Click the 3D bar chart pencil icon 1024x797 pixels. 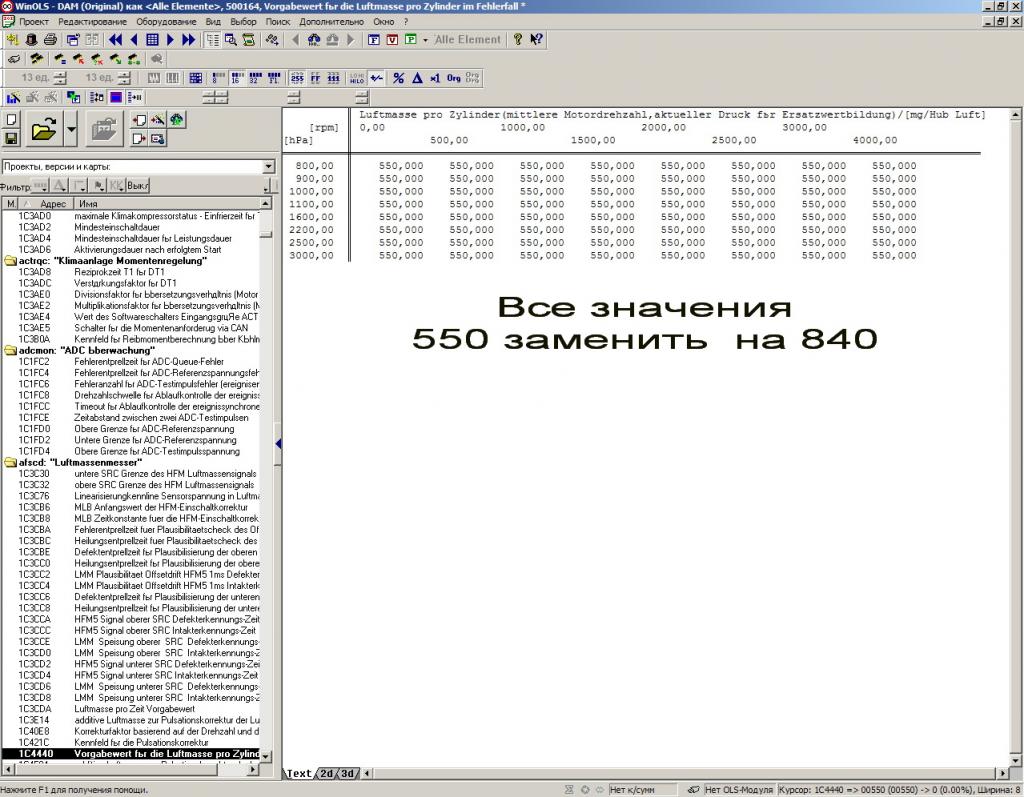point(12,98)
